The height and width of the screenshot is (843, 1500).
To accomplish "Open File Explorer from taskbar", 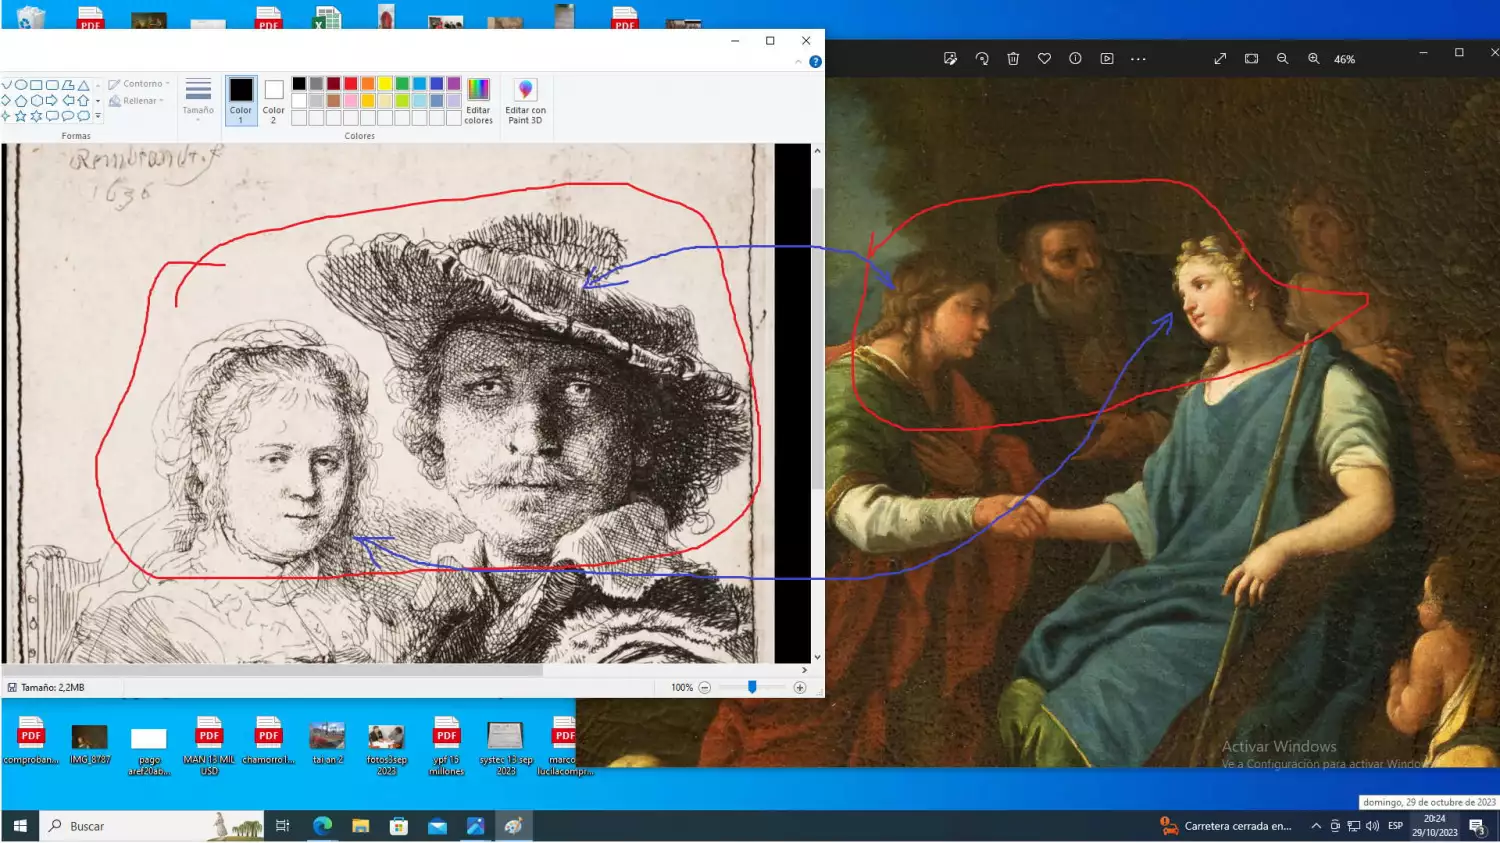I will click(360, 826).
